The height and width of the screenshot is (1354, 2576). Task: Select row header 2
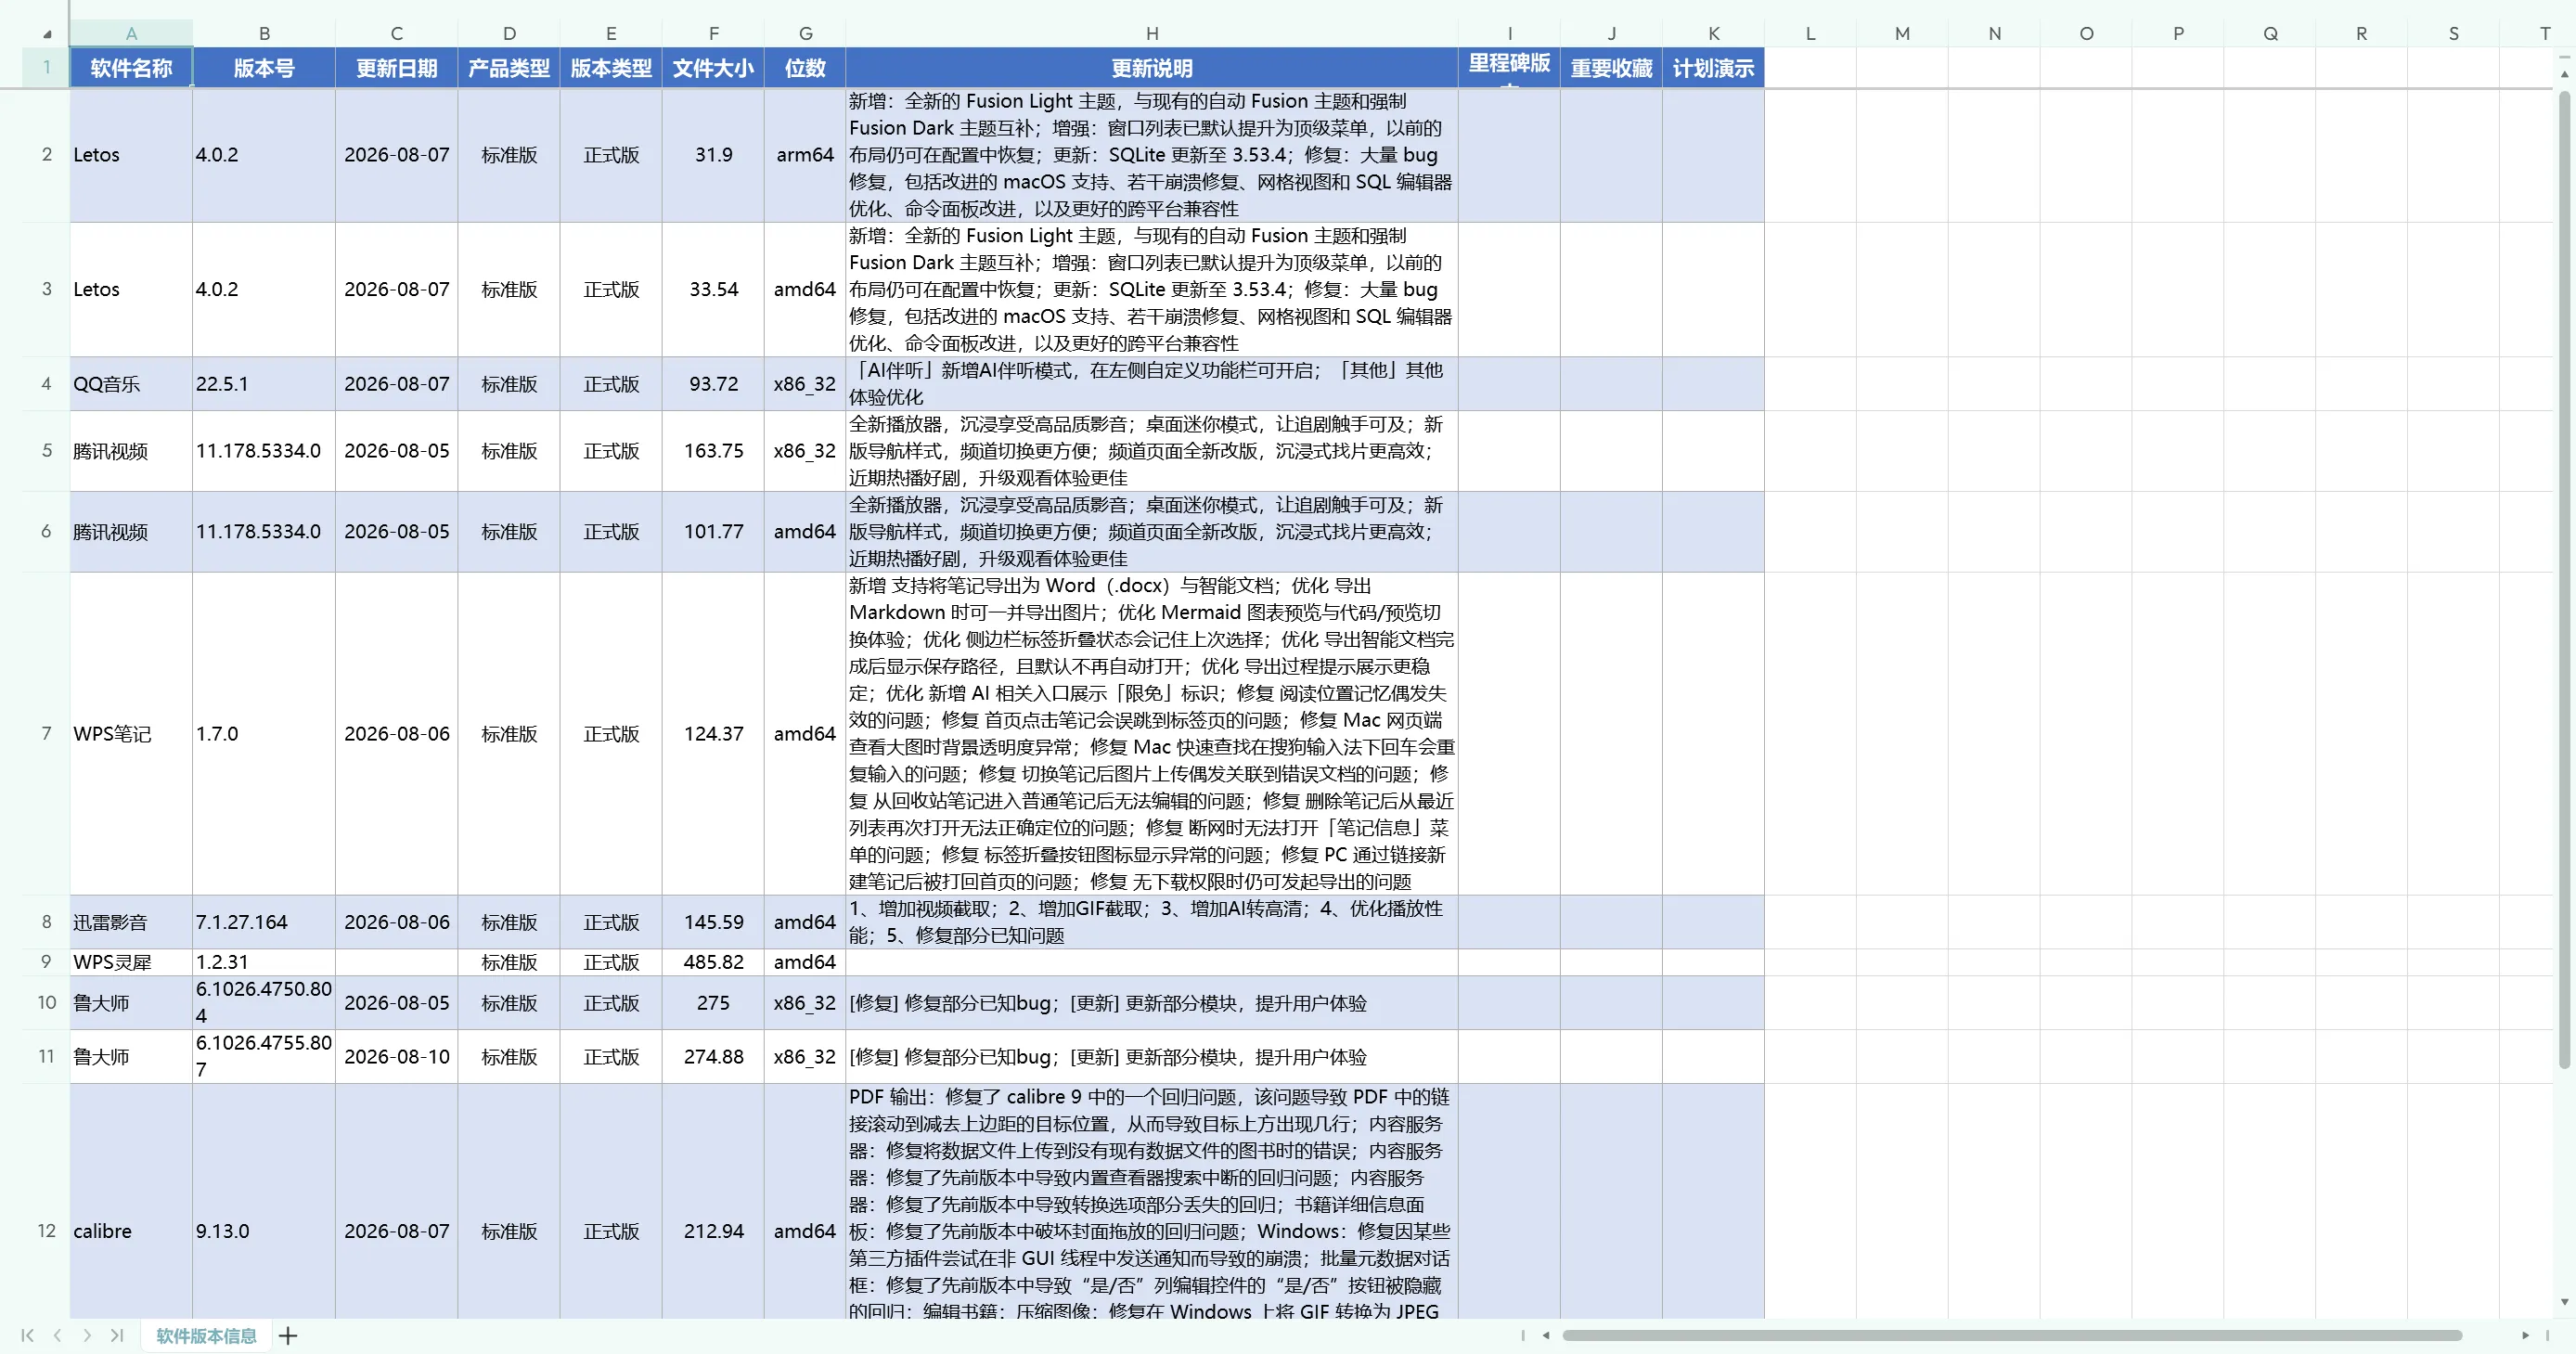tap(46, 155)
